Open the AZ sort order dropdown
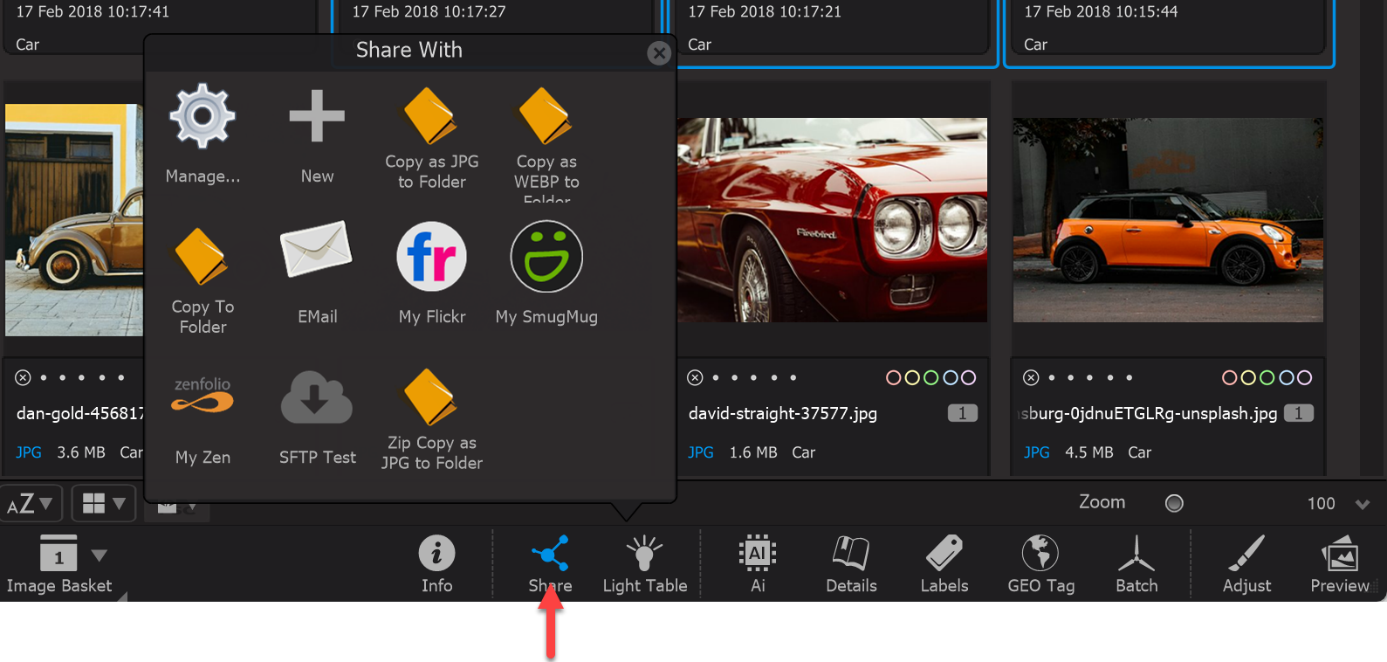 31,504
